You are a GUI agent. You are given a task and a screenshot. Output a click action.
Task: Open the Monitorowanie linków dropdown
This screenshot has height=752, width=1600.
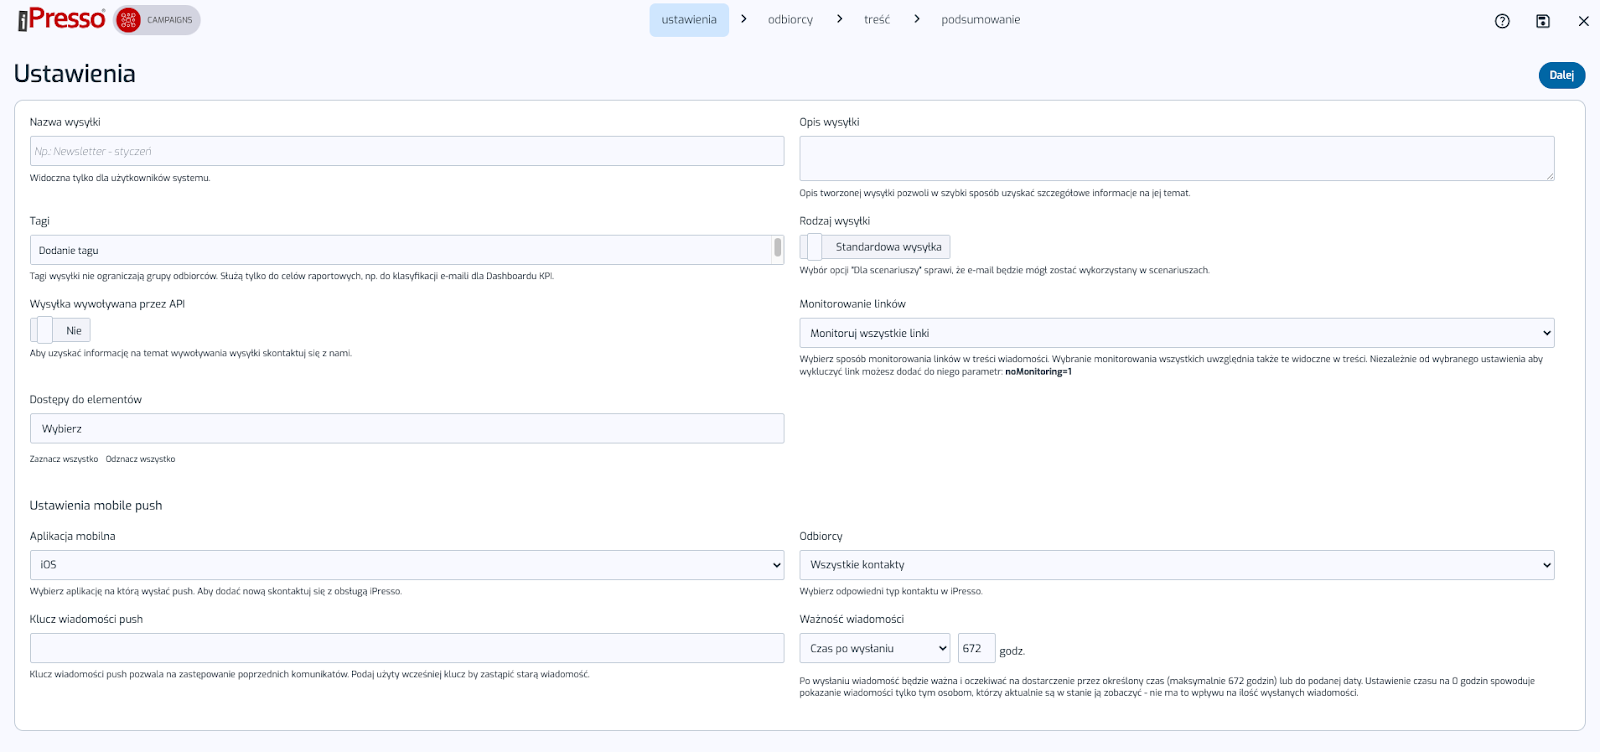click(x=1176, y=333)
